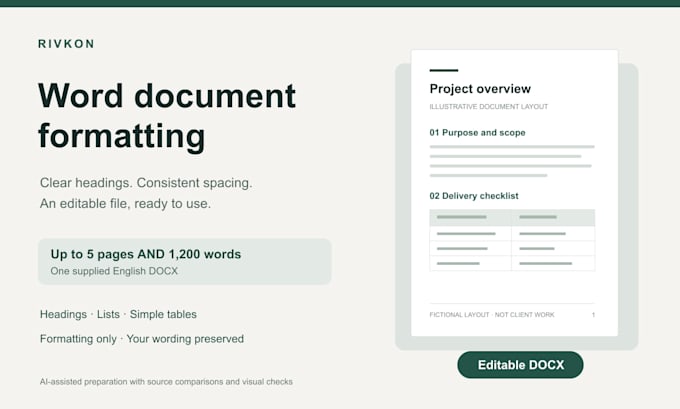Click the '02 Delivery checklist' heading

click(x=474, y=196)
